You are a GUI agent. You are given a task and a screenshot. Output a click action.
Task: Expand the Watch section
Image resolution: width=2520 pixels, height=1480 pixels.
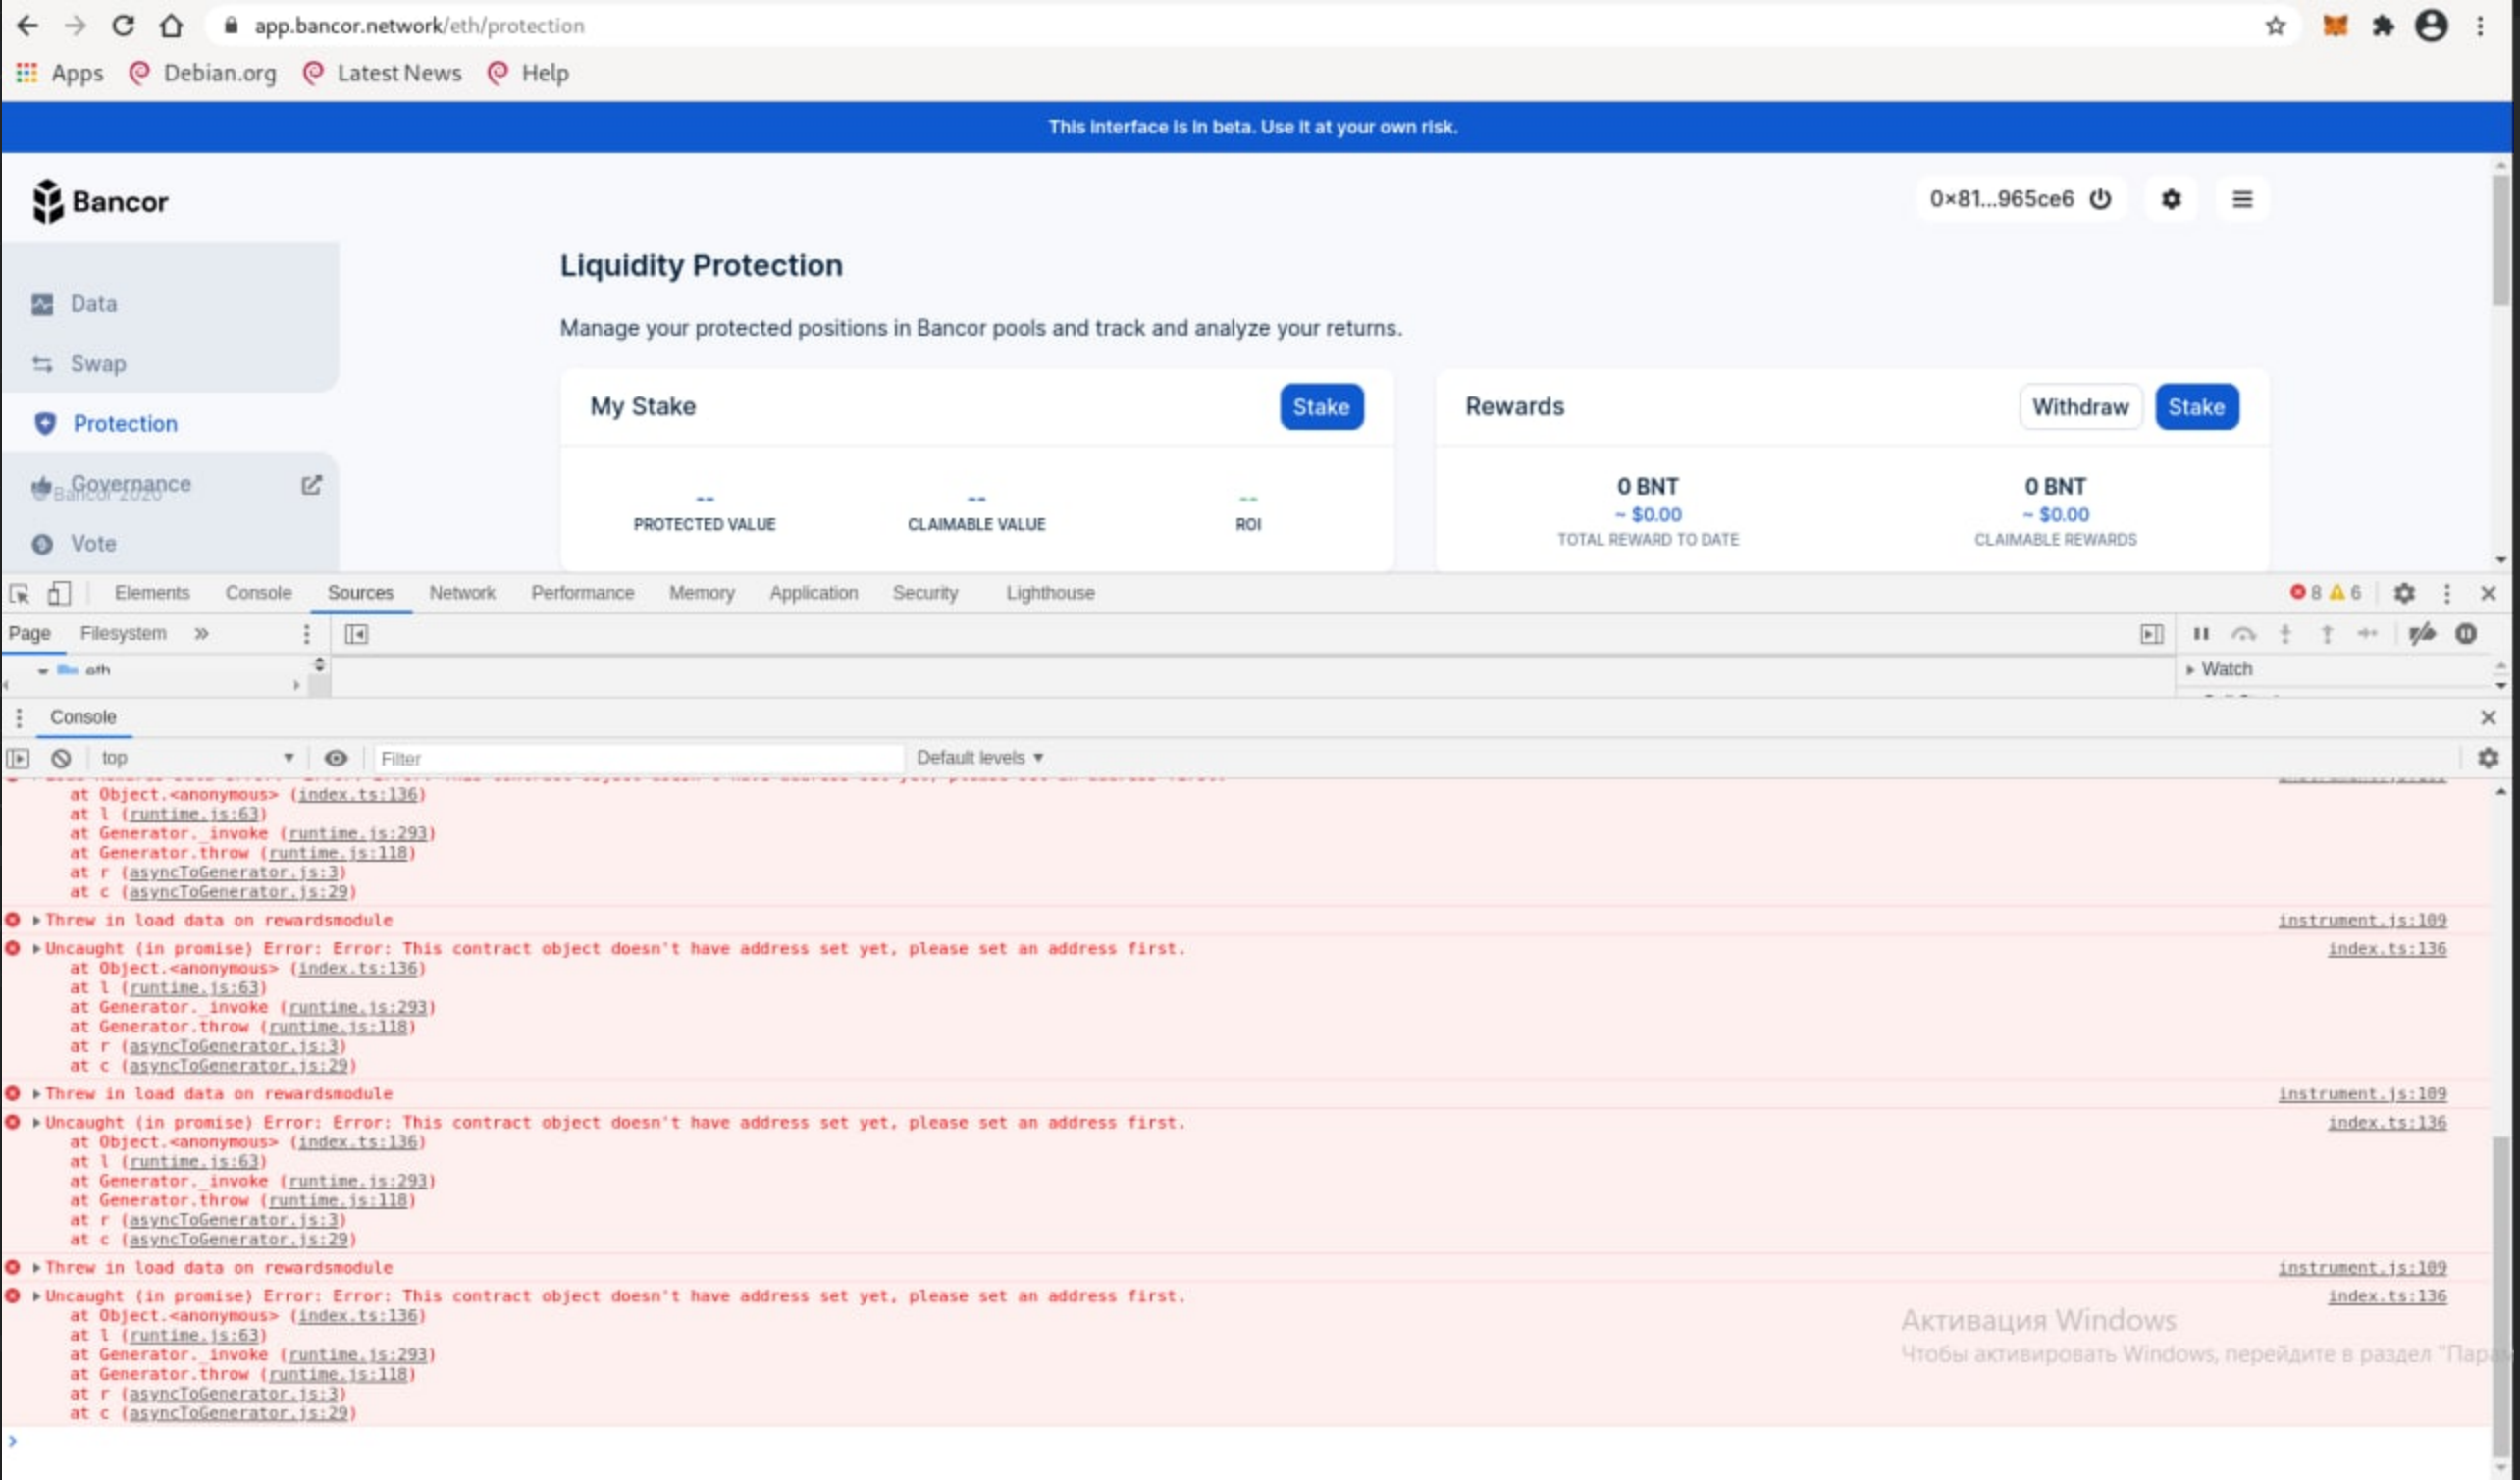coord(2219,669)
